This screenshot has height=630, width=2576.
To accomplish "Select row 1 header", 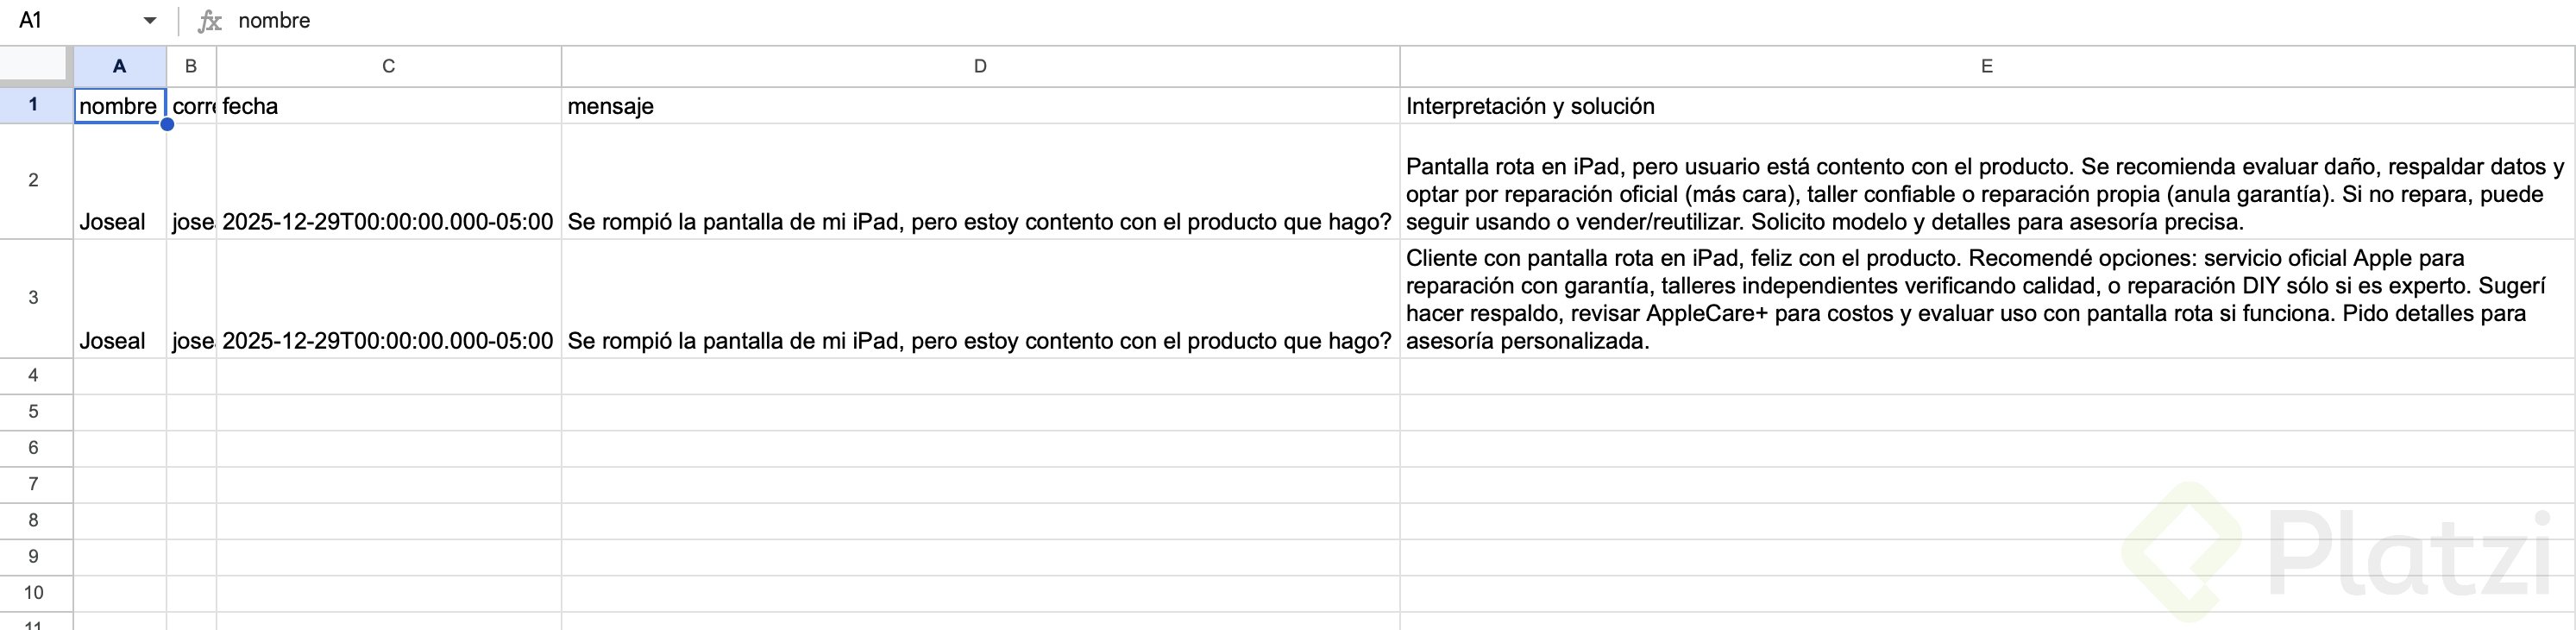I will click(34, 105).
